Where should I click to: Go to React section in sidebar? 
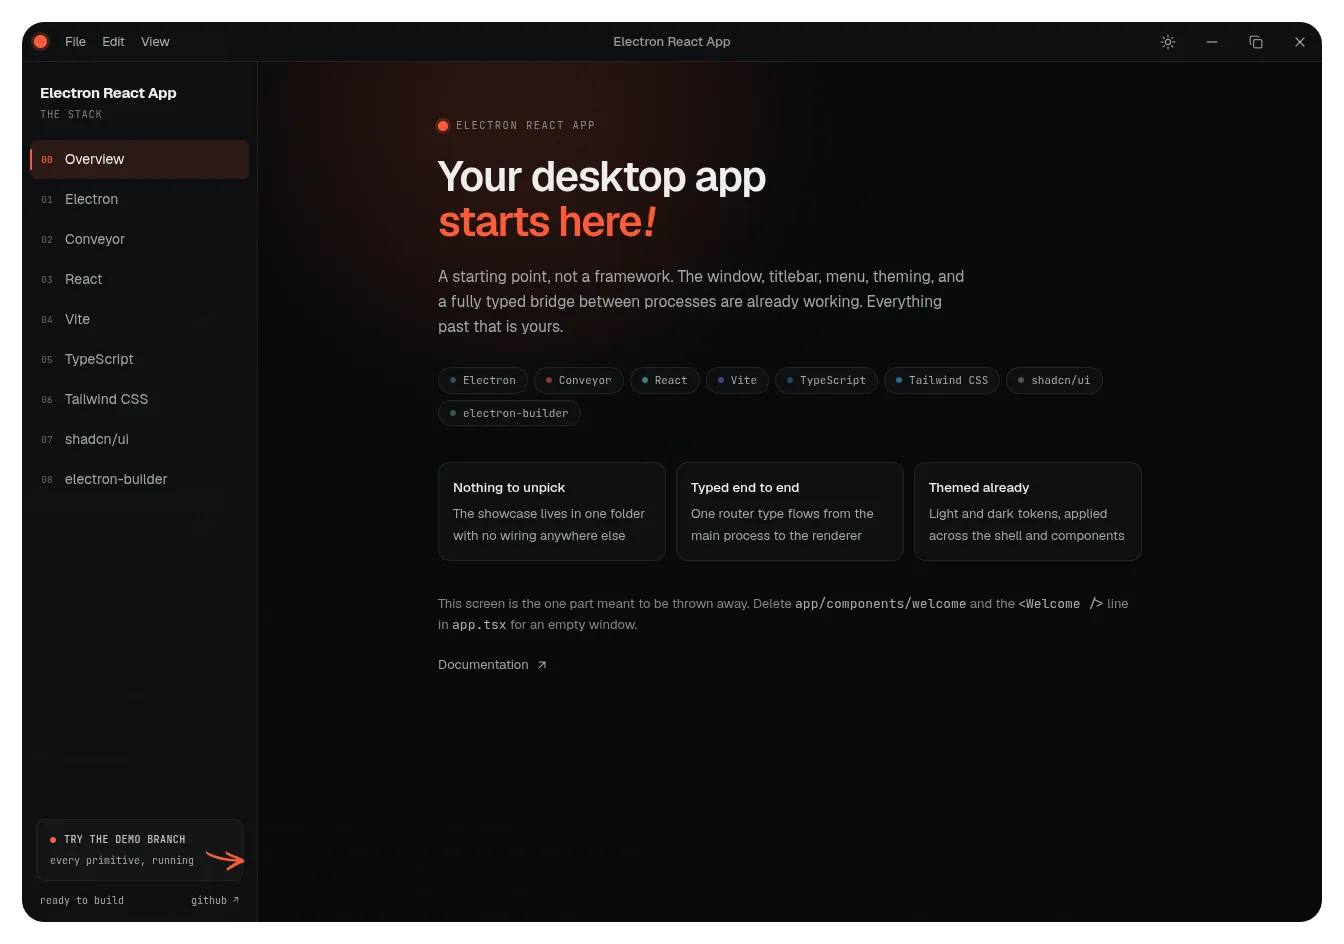[x=139, y=279]
